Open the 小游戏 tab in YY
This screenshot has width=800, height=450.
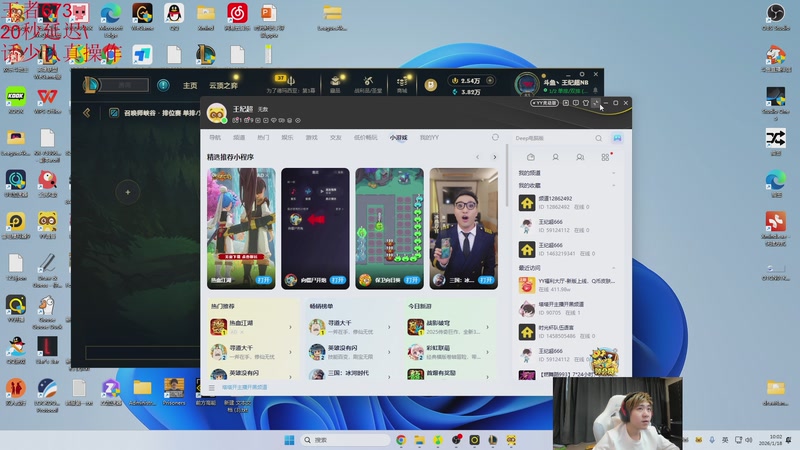398,138
